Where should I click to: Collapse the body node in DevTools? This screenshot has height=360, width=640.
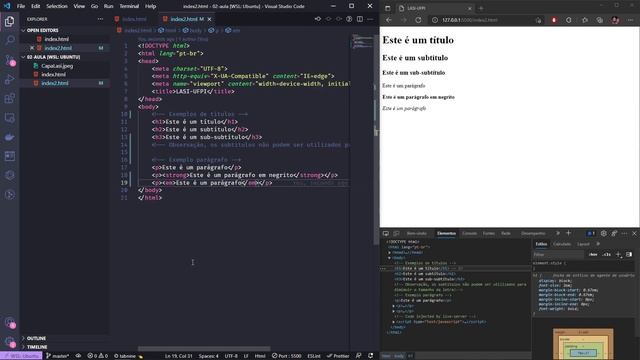click(389, 258)
